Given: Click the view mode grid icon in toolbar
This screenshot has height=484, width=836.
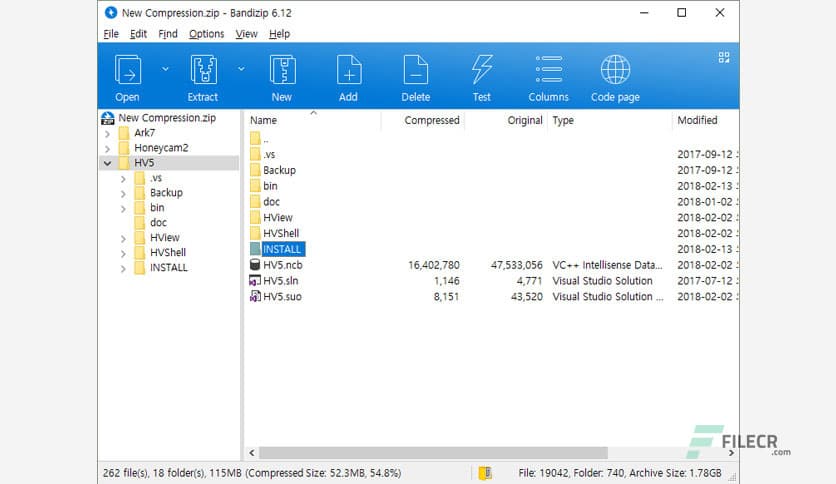Looking at the screenshot, I should pos(724,57).
